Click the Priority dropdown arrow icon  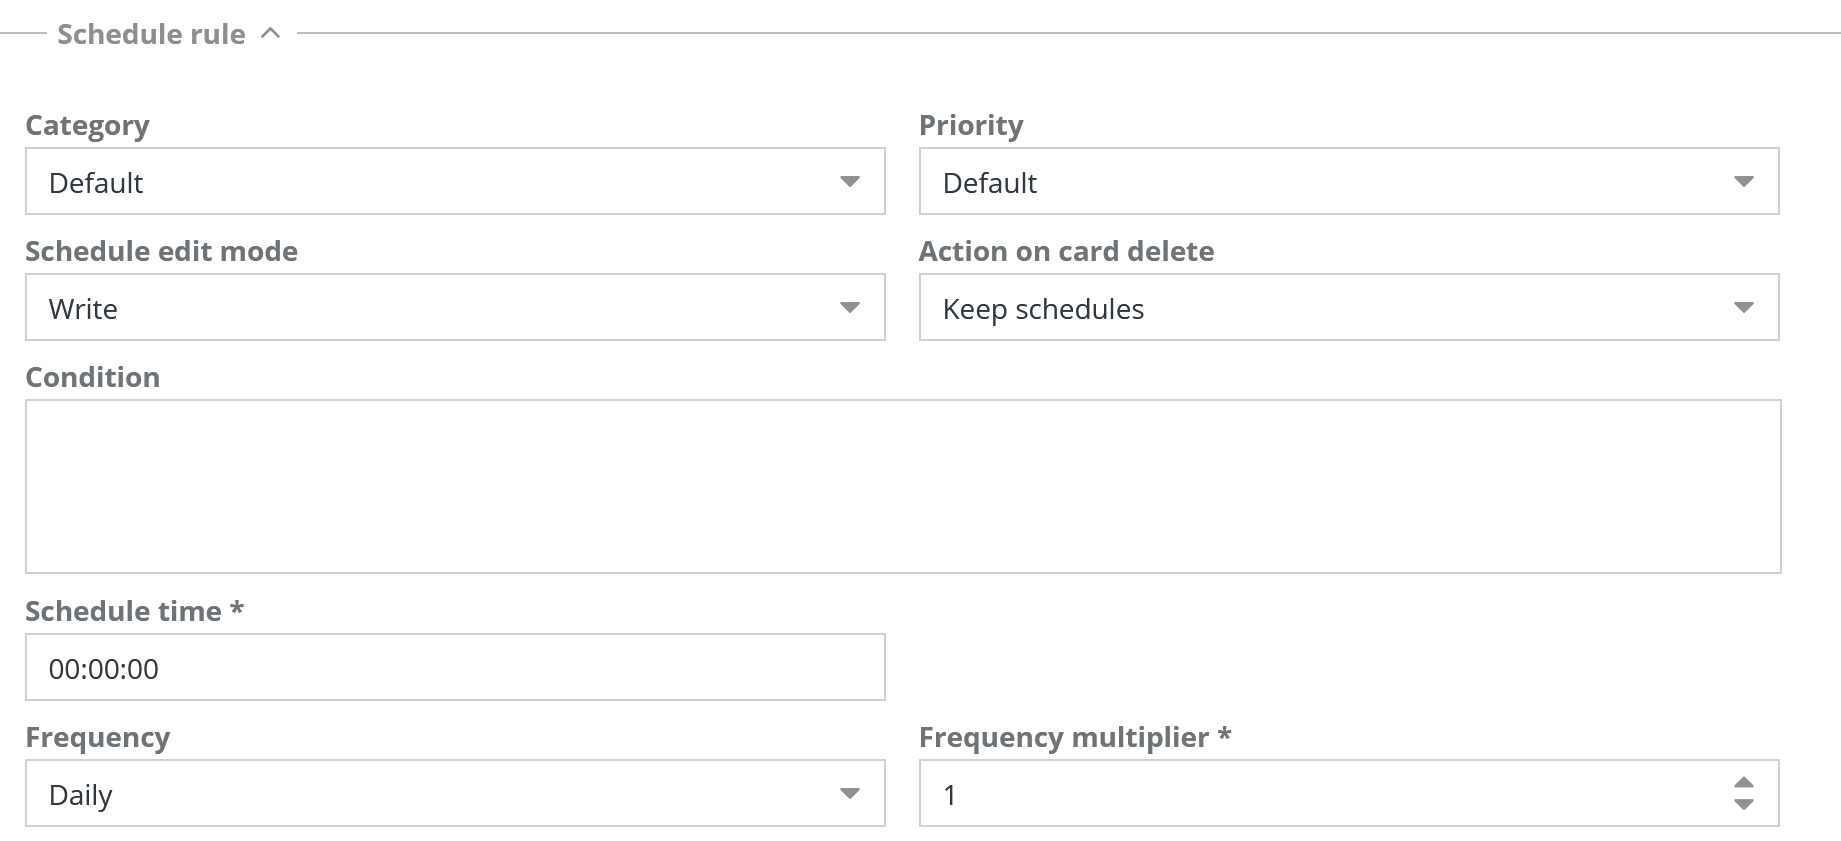tap(1744, 182)
